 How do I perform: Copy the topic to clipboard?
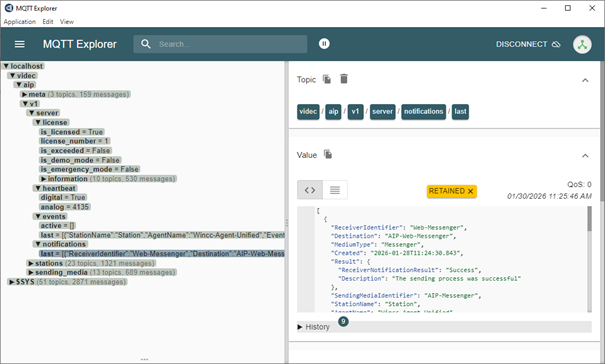(x=327, y=79)
